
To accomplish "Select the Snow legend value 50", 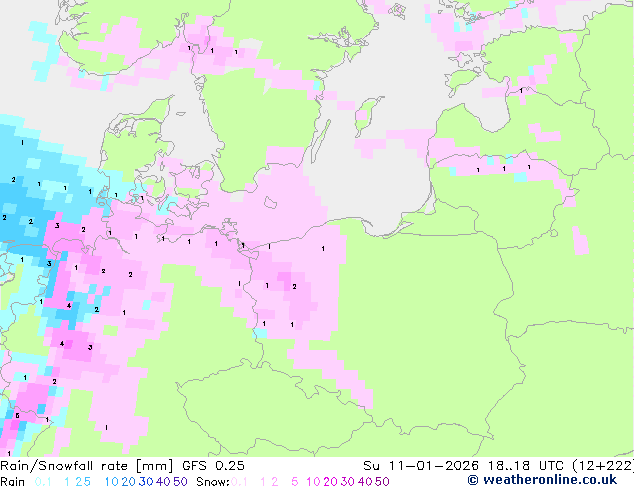I will coord(383,482).
